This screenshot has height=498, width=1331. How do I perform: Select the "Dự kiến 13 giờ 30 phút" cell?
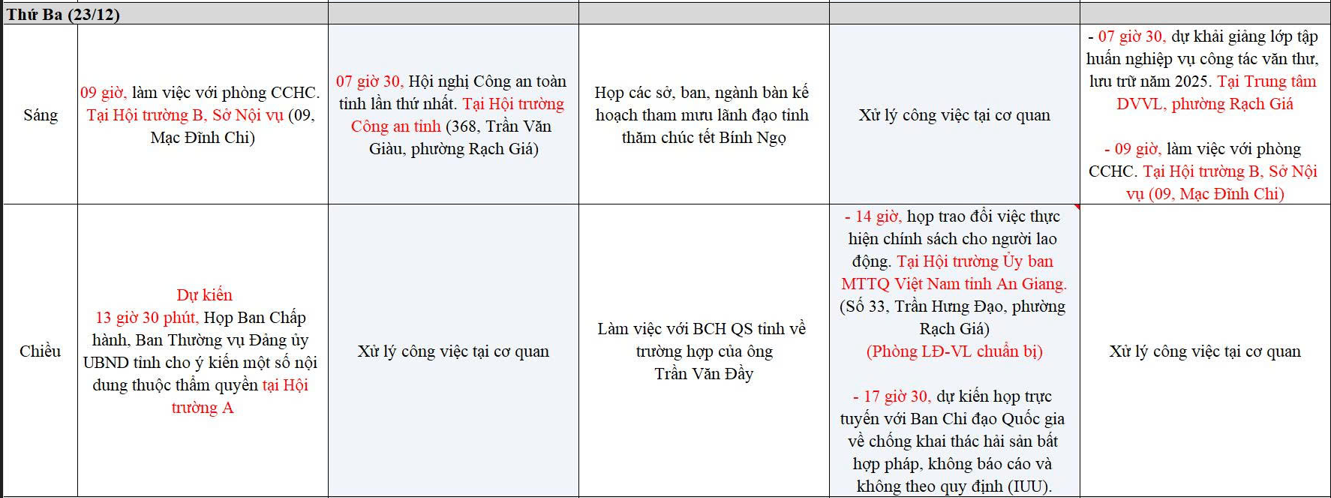(x=203, y=352)
